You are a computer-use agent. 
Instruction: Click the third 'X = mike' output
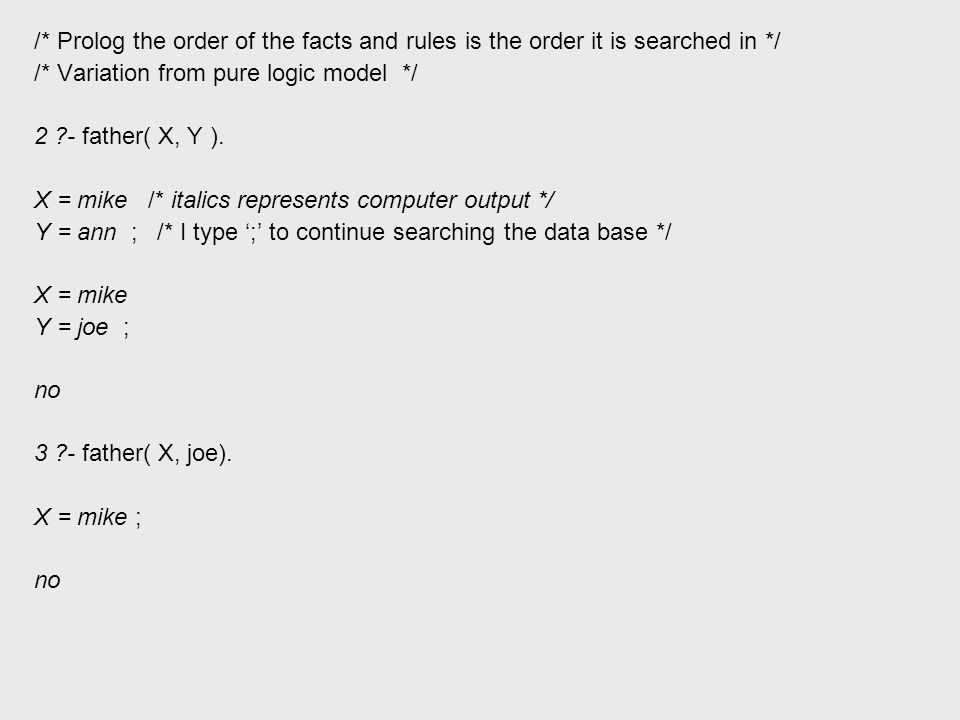[x=81, y=517]
